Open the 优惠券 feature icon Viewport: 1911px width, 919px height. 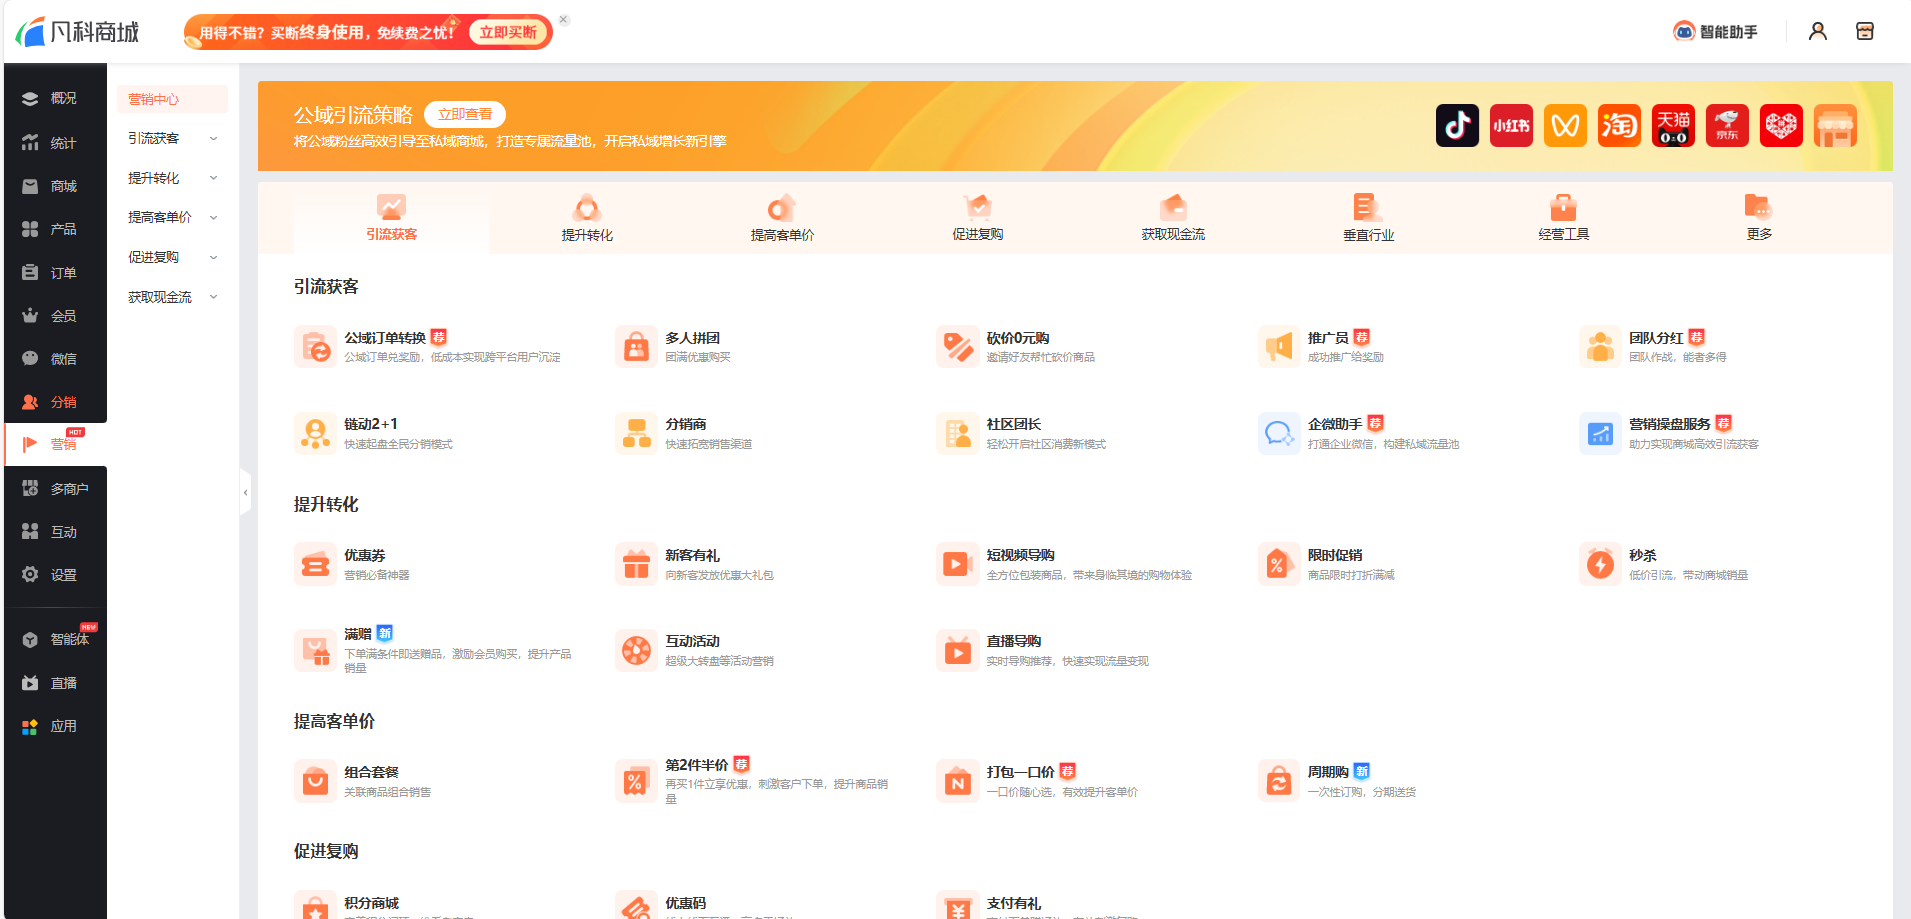click(315, 564)
